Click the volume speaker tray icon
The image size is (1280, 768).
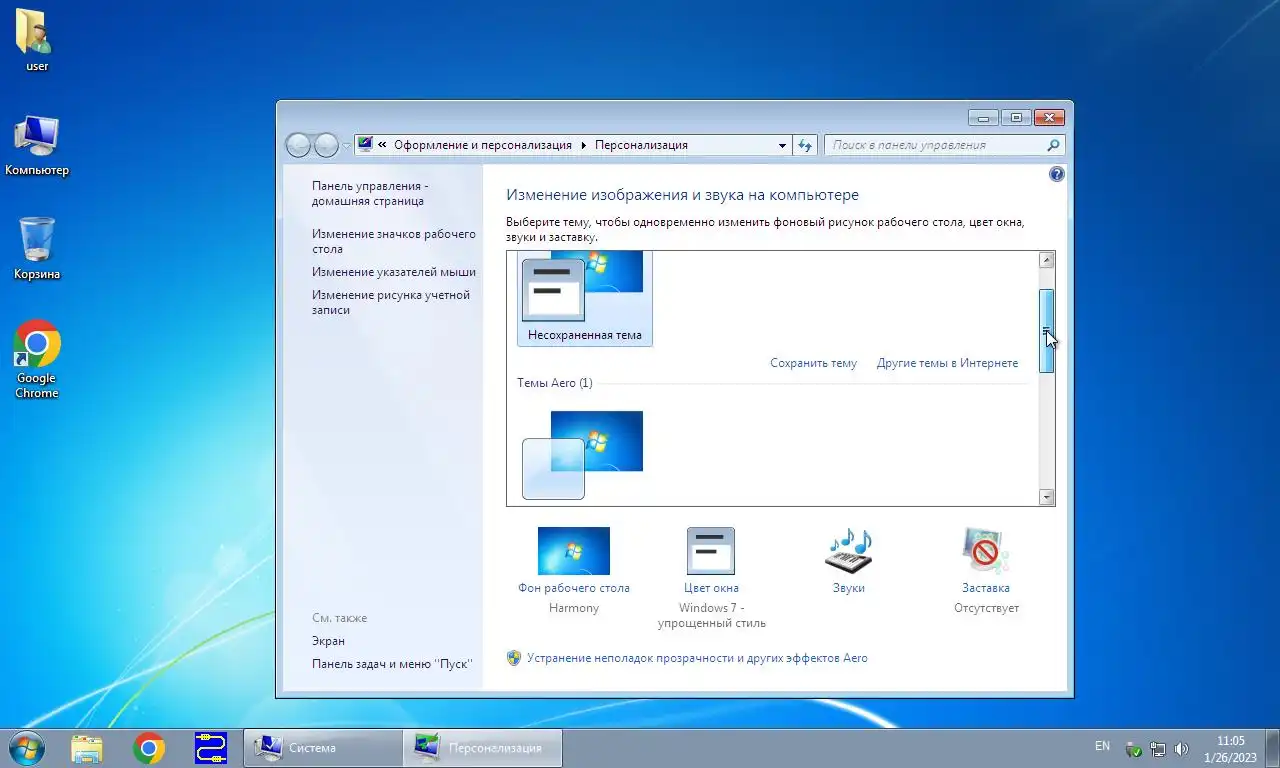pyautogui.click(x=1182, y=748)
